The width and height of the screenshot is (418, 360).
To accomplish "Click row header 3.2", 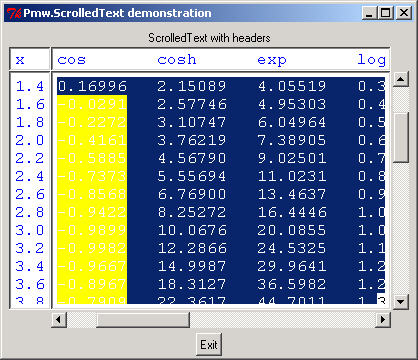I will [30, 248].
